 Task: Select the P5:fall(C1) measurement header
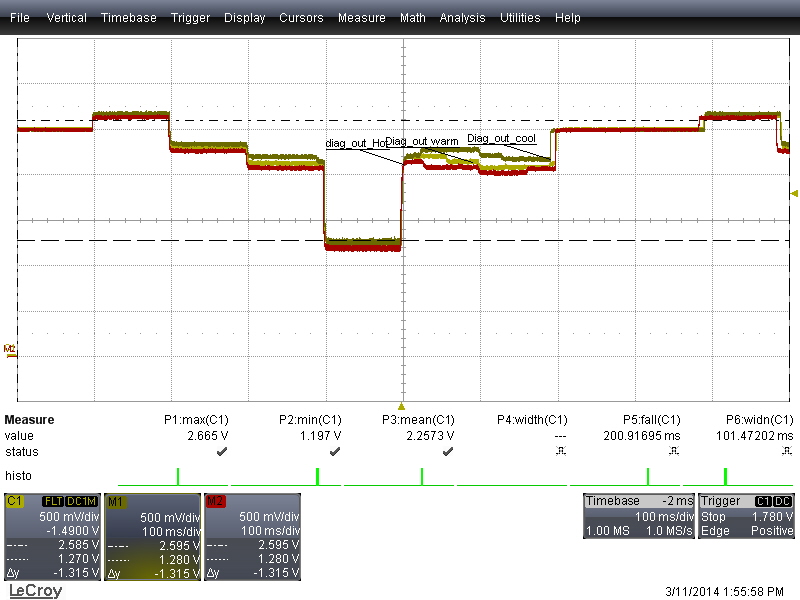(652, 420)
